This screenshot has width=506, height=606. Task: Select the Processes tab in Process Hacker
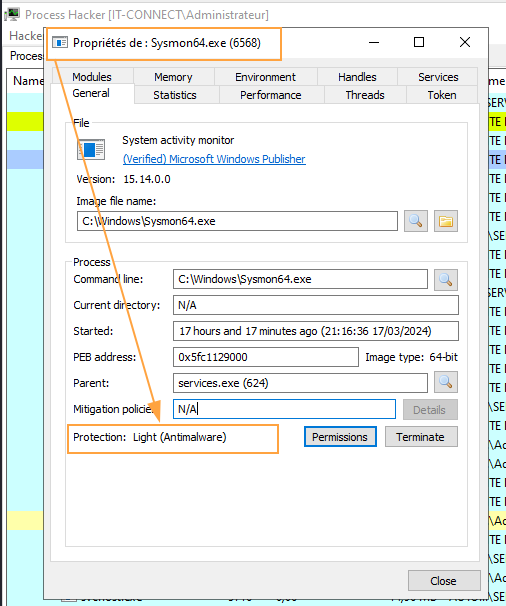coord(26,56)
